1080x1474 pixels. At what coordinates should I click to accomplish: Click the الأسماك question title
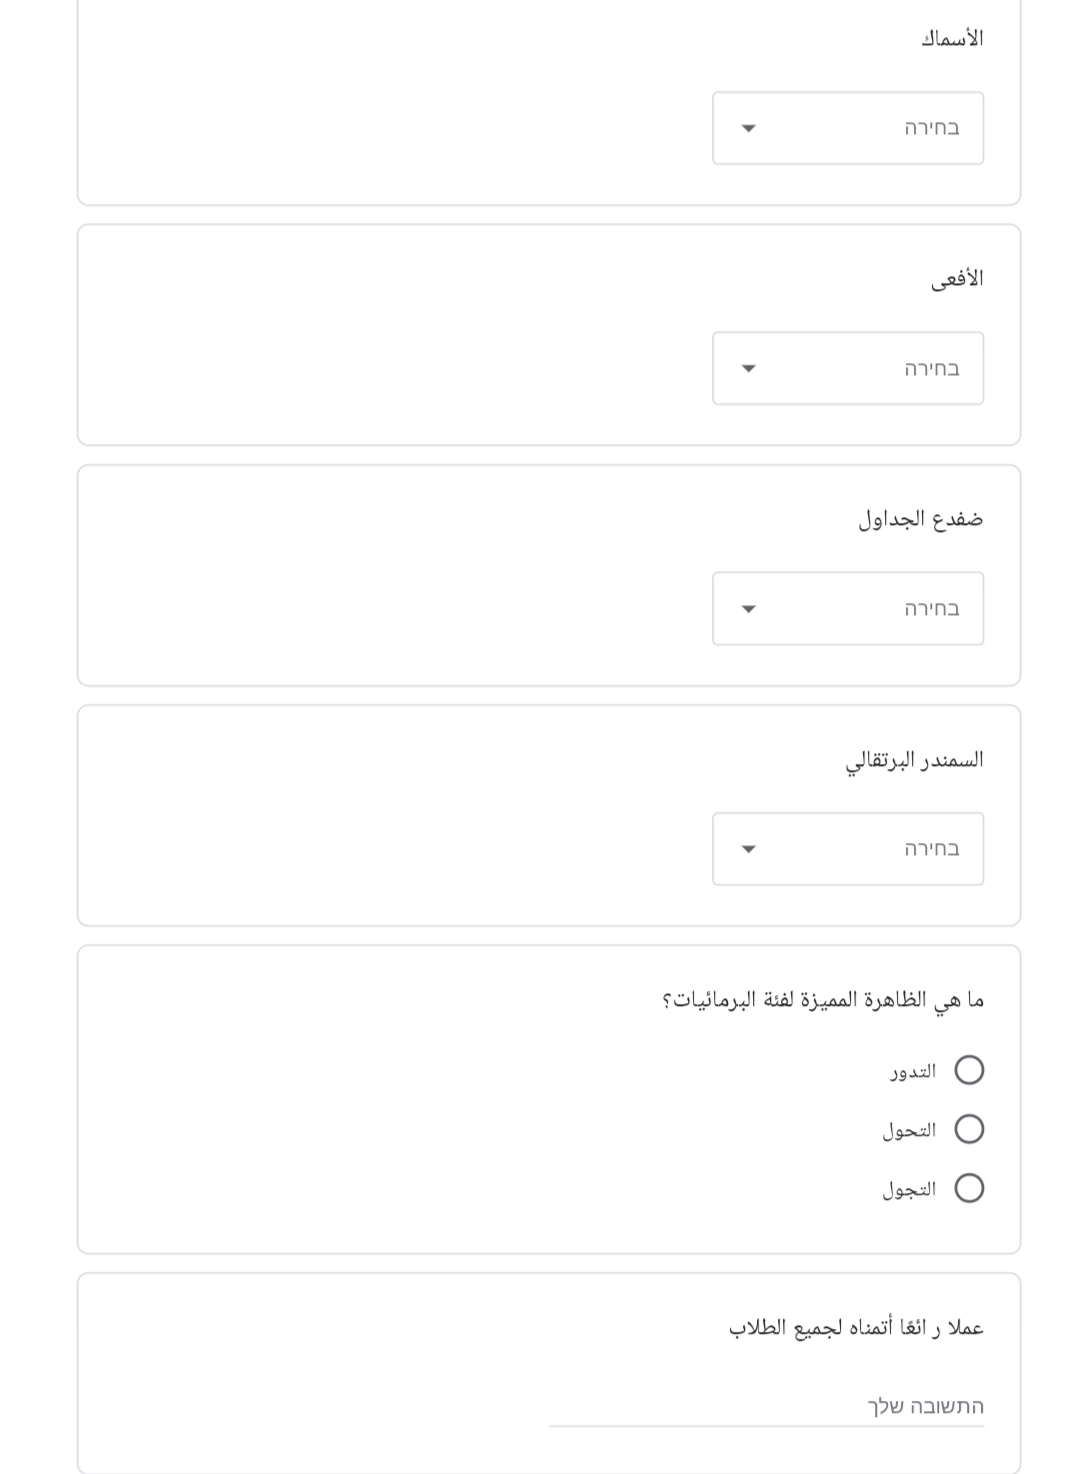[952, 39]
